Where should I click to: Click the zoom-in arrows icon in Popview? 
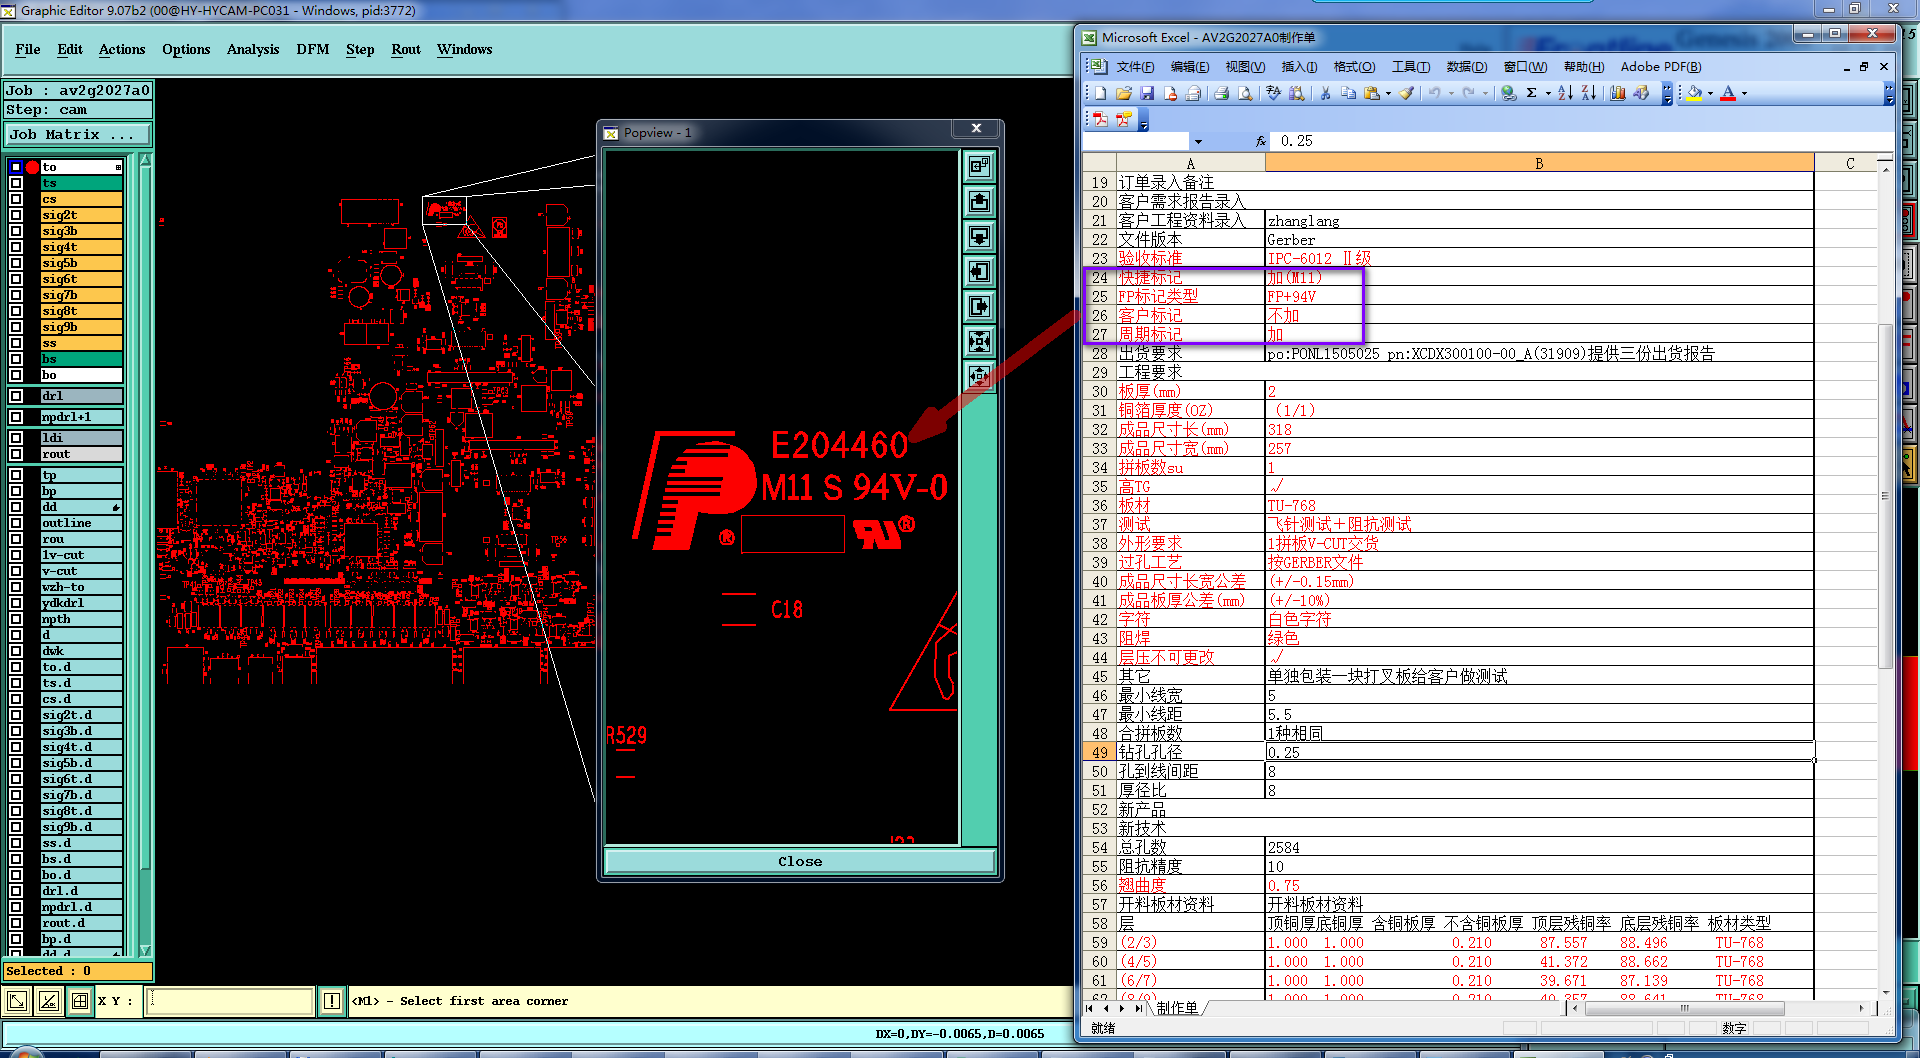tap(979, 341)
